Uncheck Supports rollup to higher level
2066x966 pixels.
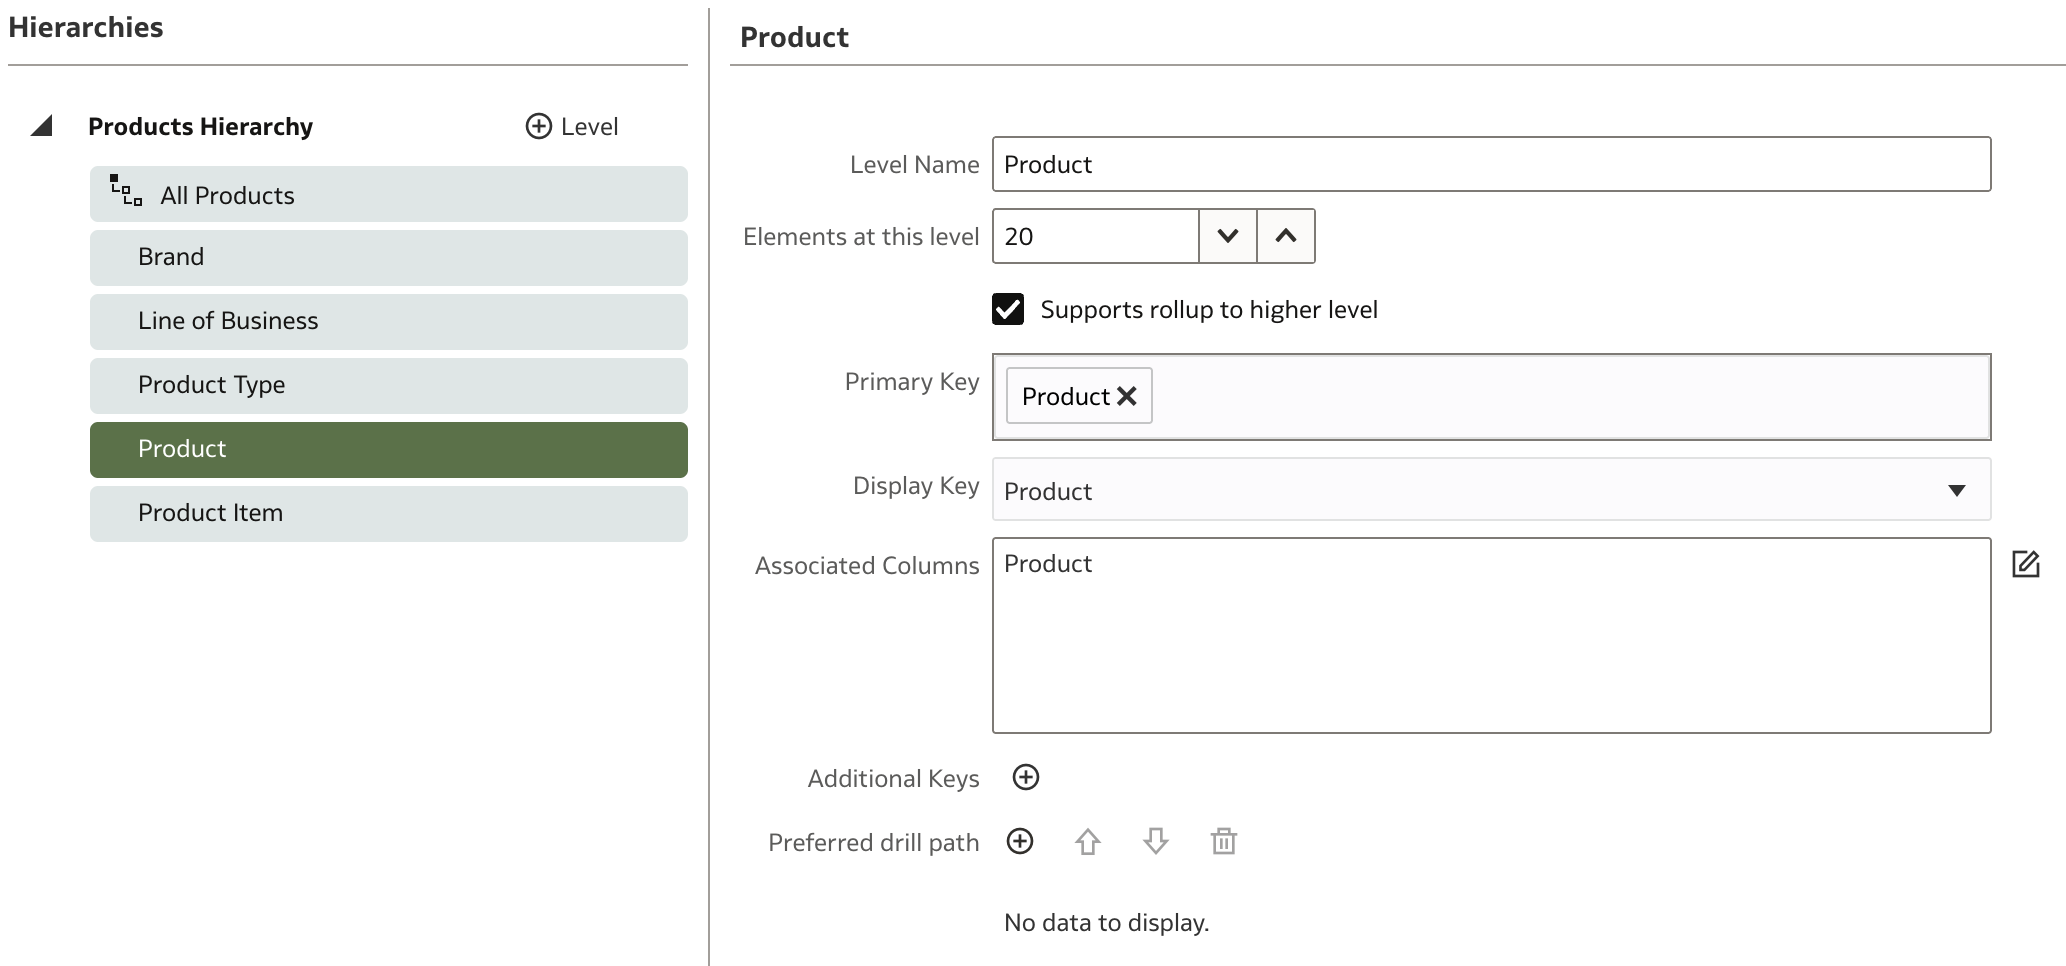point(1008,309)
